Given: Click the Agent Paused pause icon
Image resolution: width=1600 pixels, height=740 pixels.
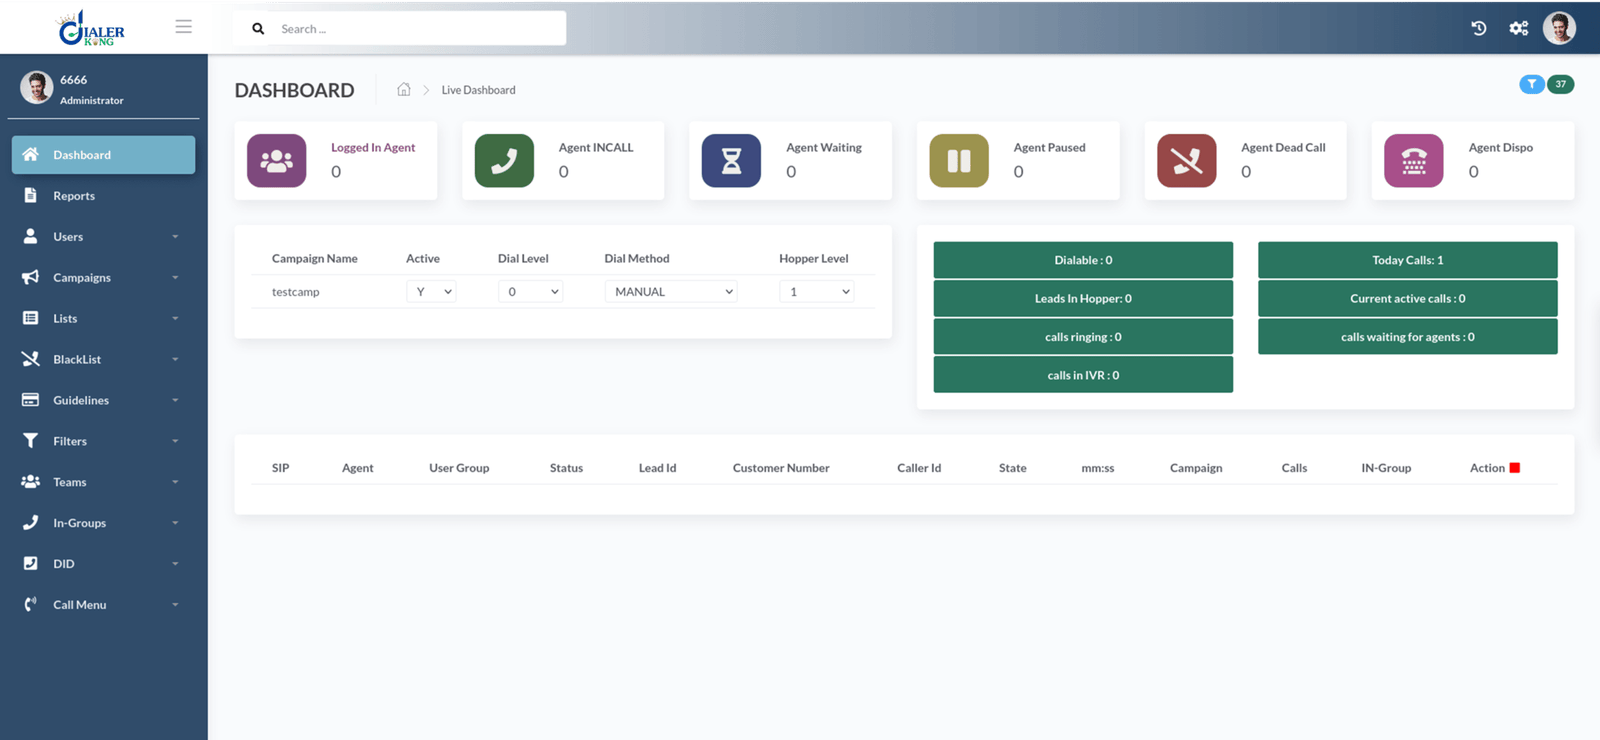Looking at the screenshot, I should pyautogui.click(x=959, y=161).
